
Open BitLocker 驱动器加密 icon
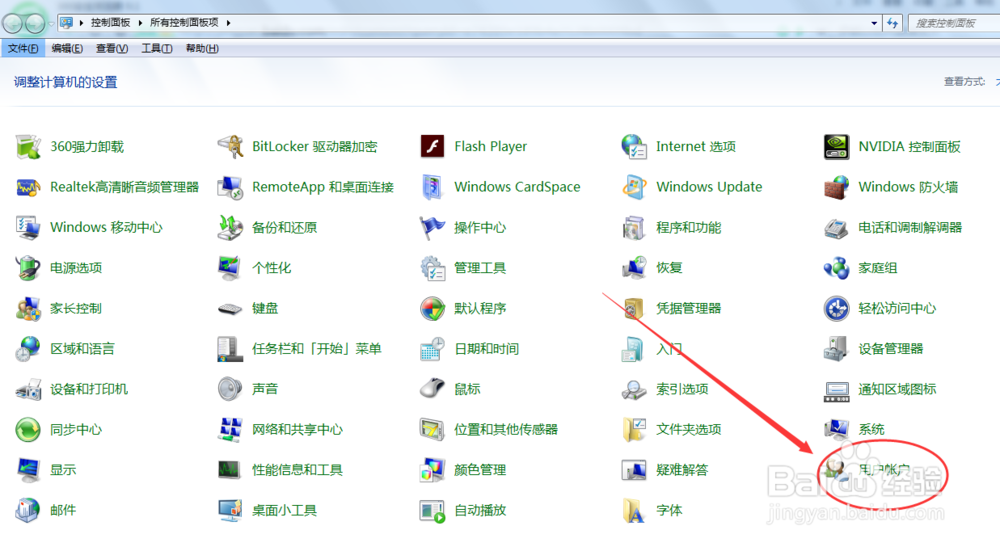(230, 147)
